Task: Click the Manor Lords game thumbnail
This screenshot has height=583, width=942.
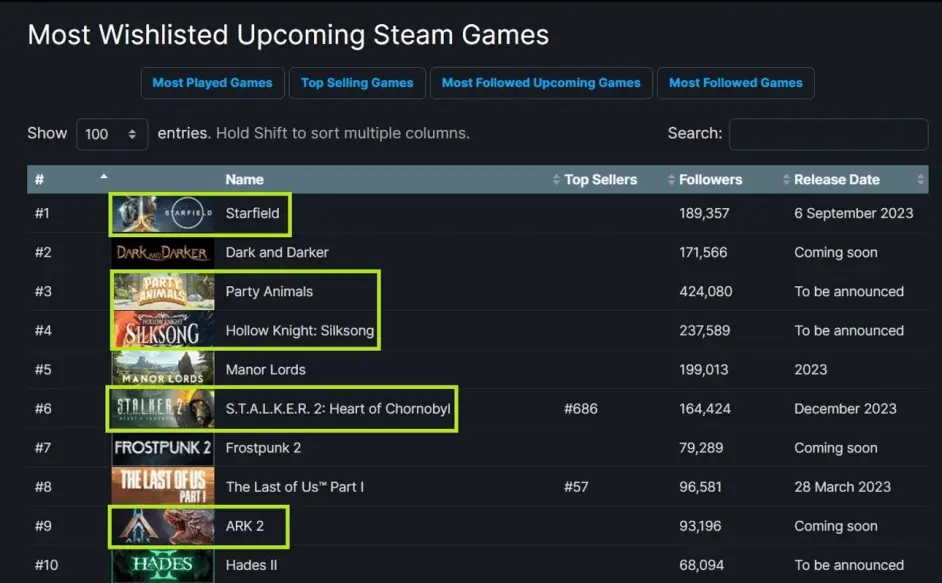Action: tap(163, 370)
